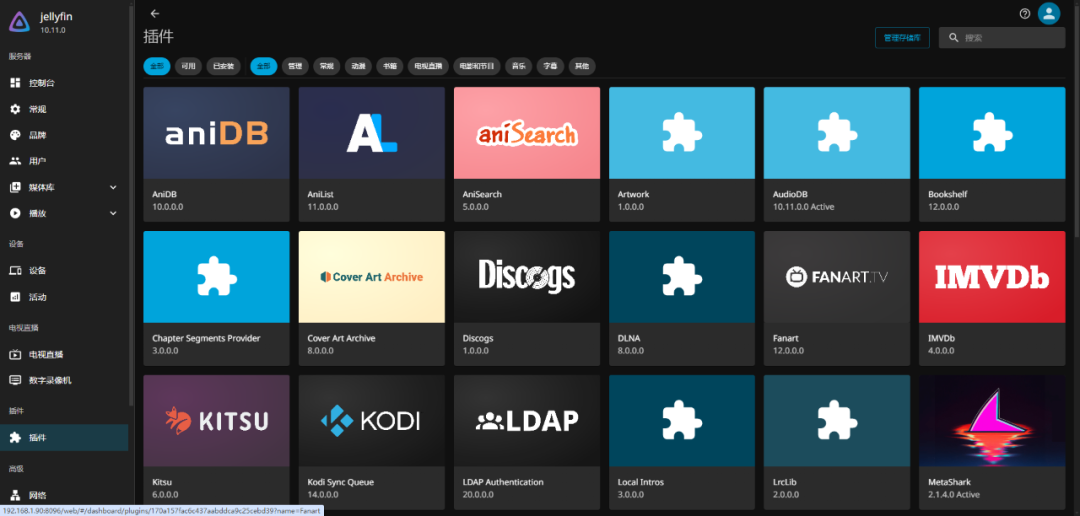
Task: Open 活动 activity page in sidebar
Action: (x=64, y=297)
